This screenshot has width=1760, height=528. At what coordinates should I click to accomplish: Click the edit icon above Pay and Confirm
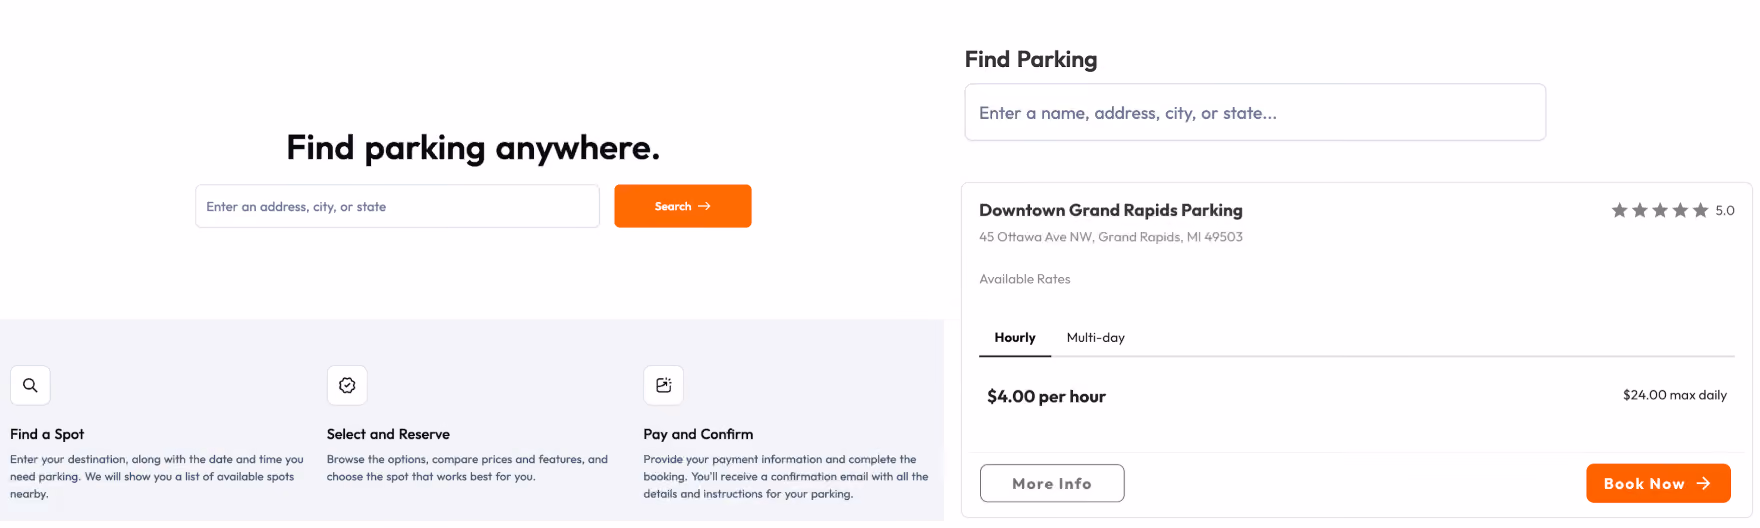point(663,385)
